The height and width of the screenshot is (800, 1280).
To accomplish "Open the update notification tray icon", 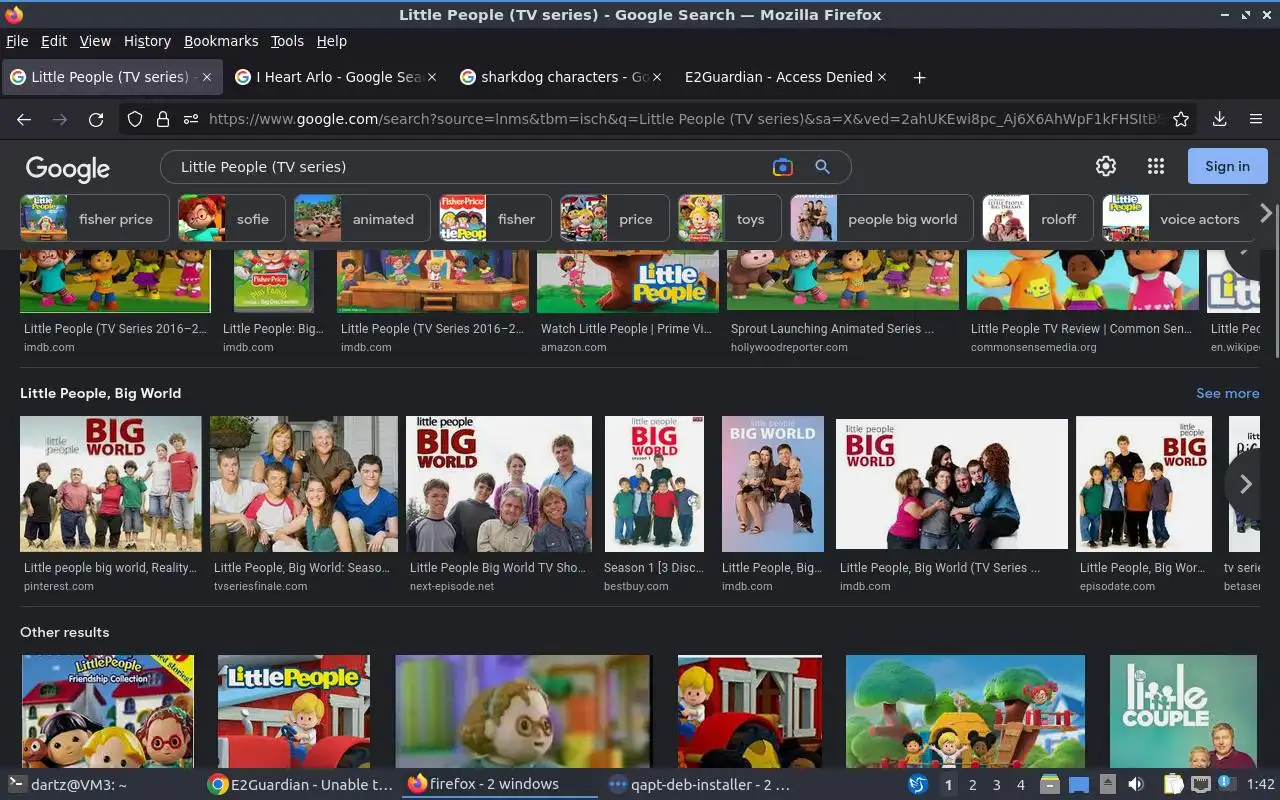I will tap(1226, 784).
